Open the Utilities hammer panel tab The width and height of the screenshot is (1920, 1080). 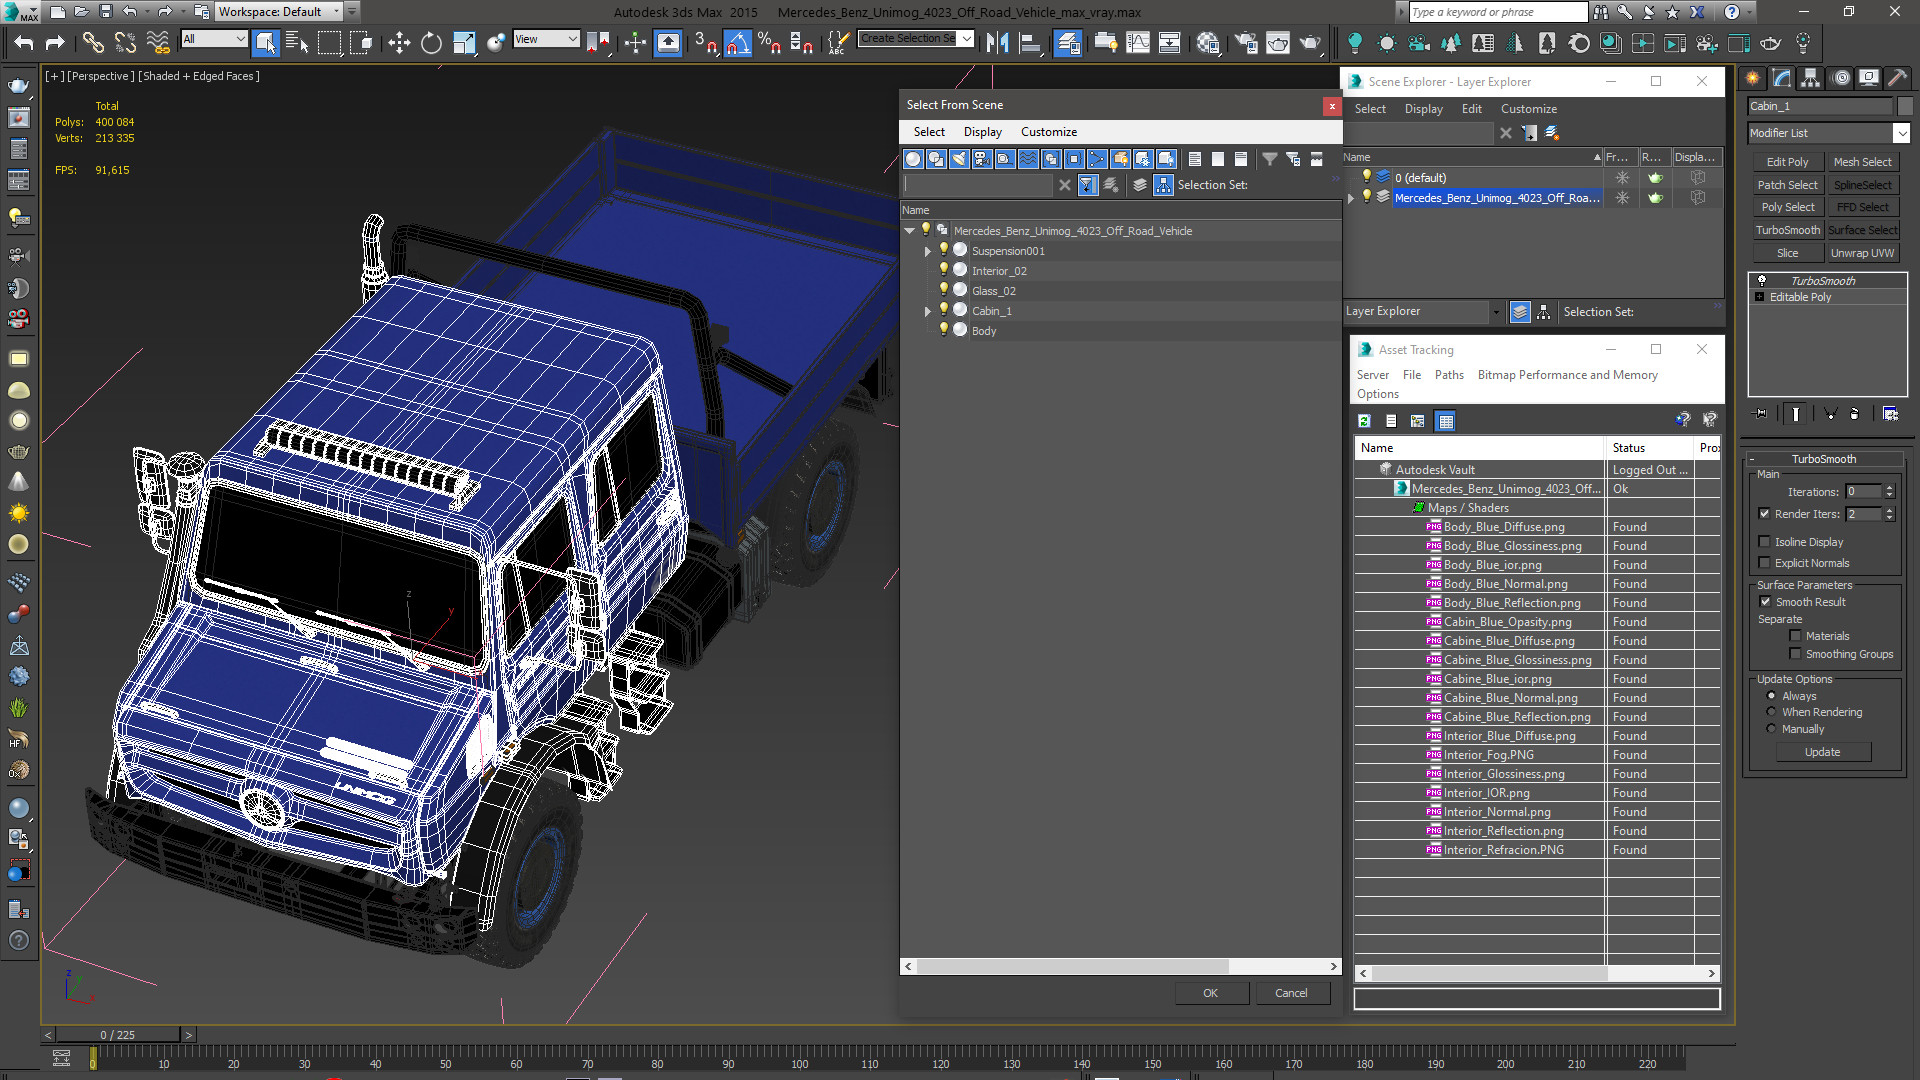(1897, 78)
